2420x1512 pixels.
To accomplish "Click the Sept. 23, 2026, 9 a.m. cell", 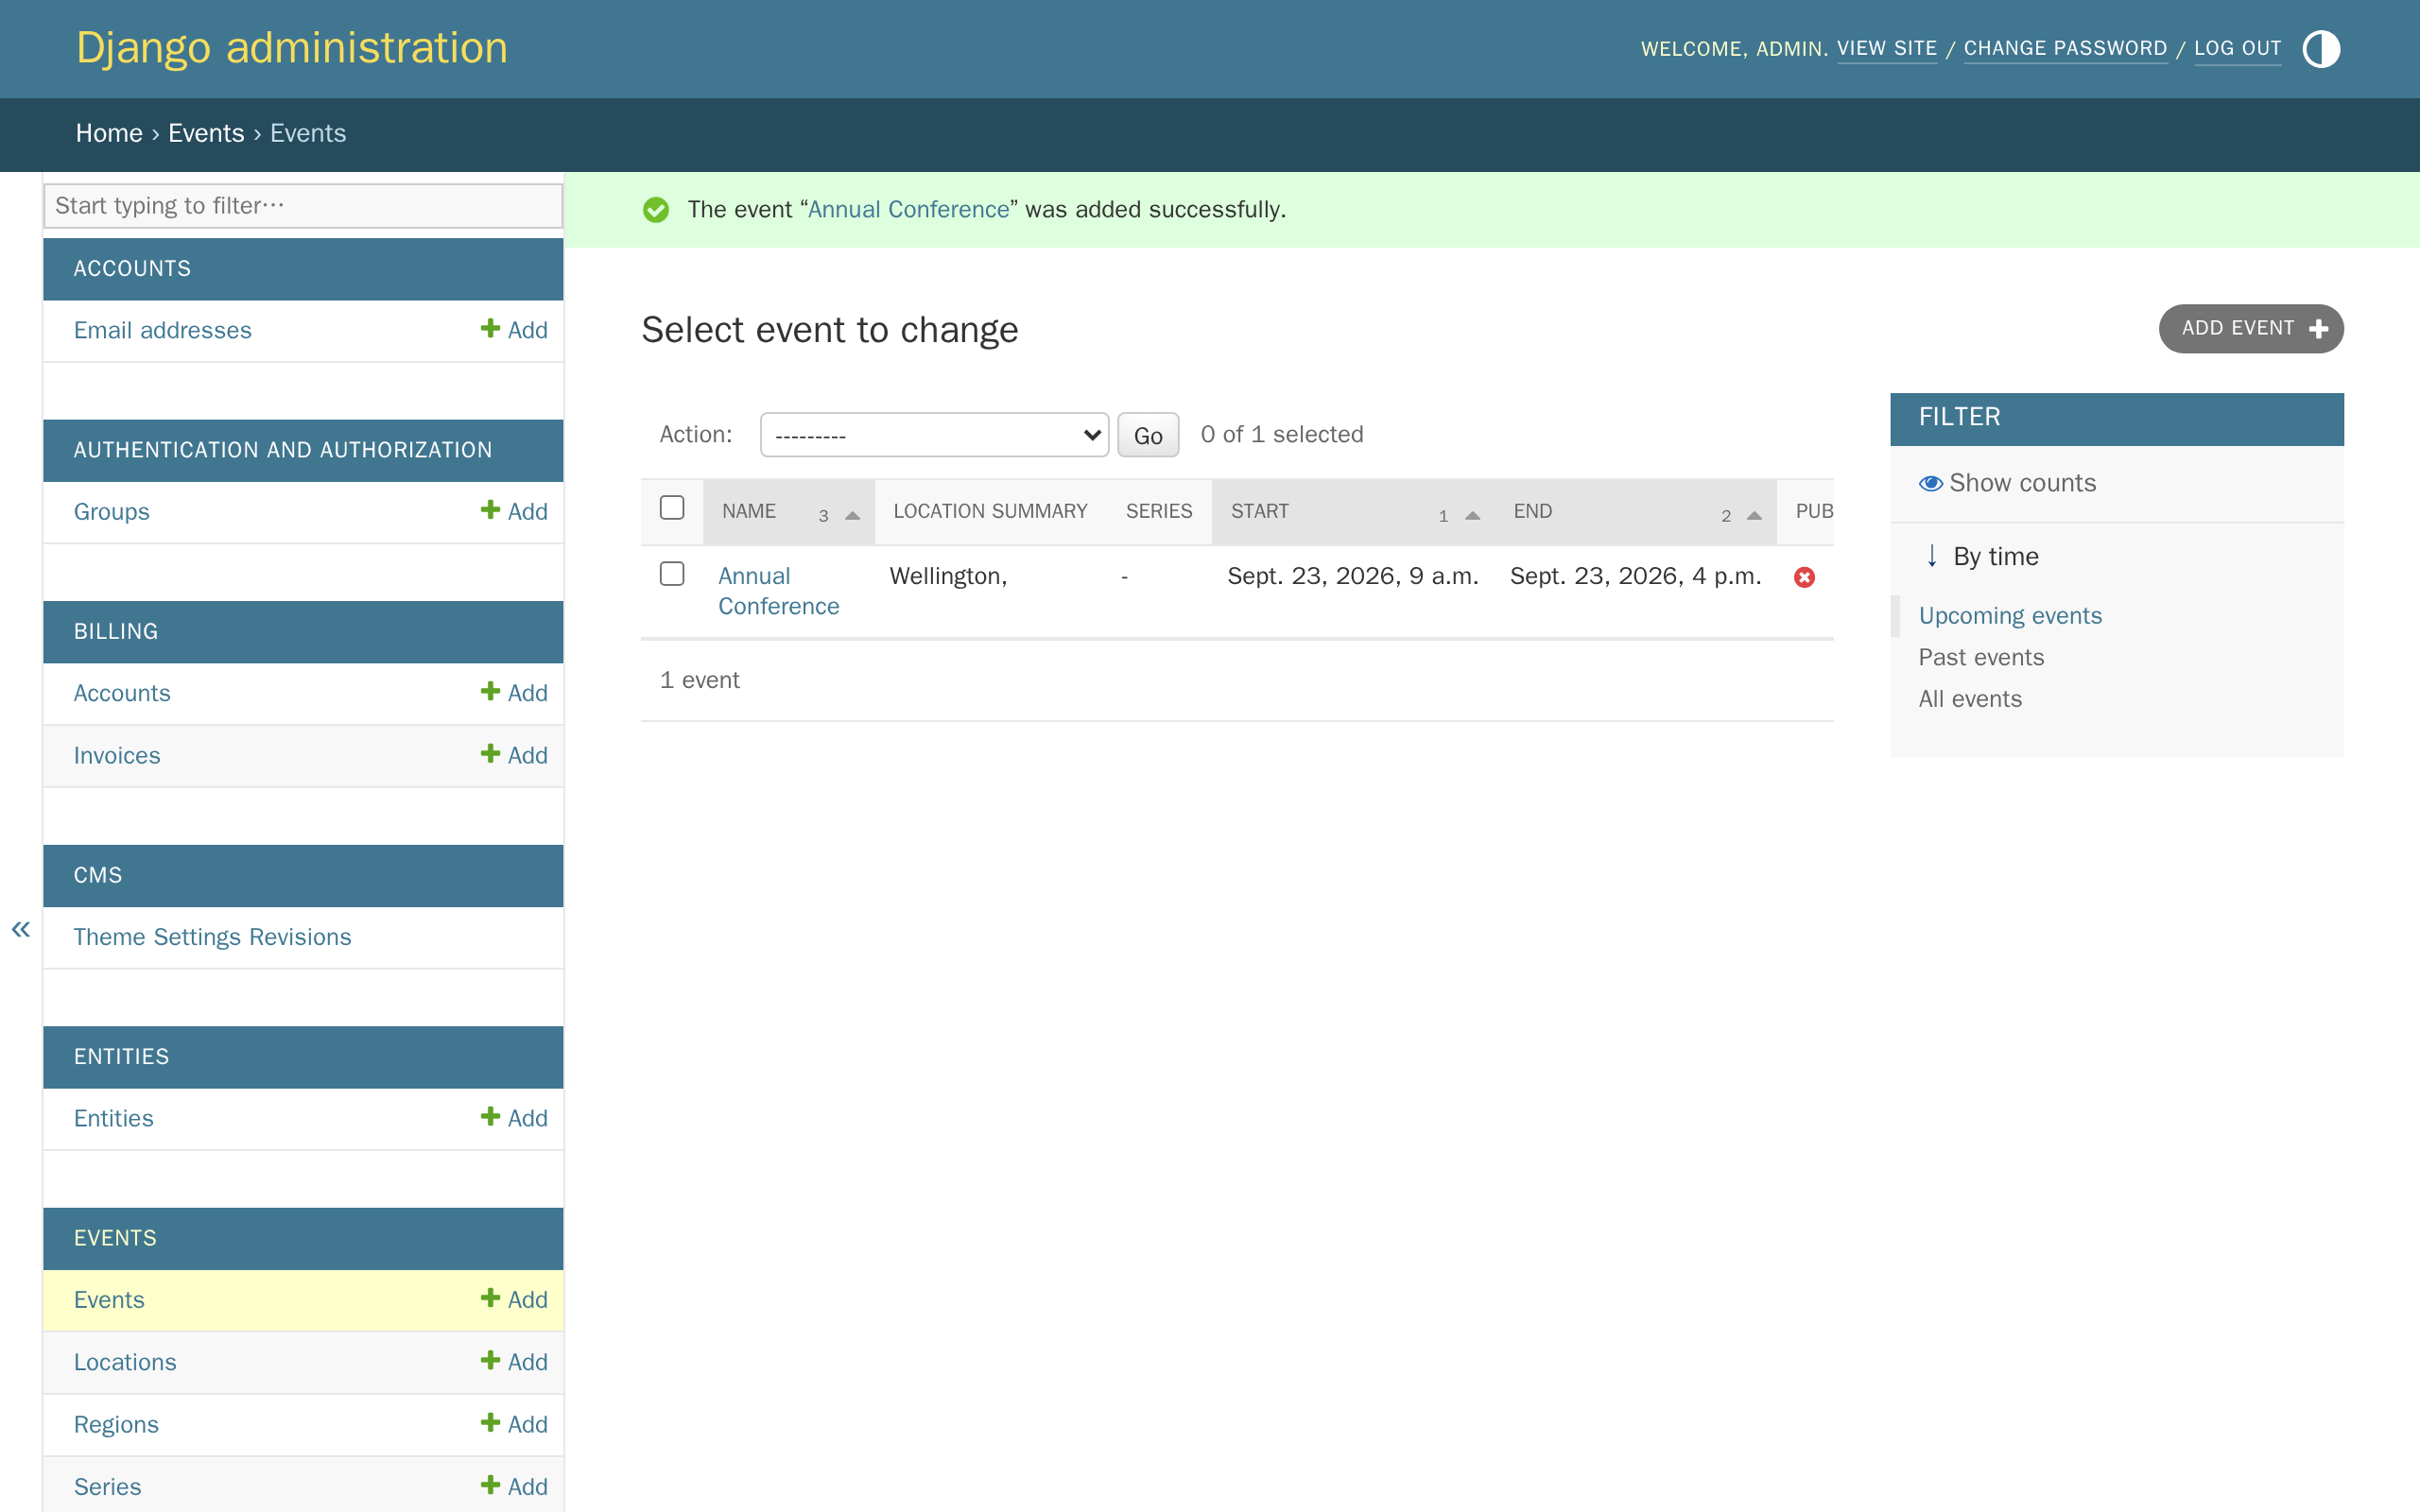I will click(1352, 576).
